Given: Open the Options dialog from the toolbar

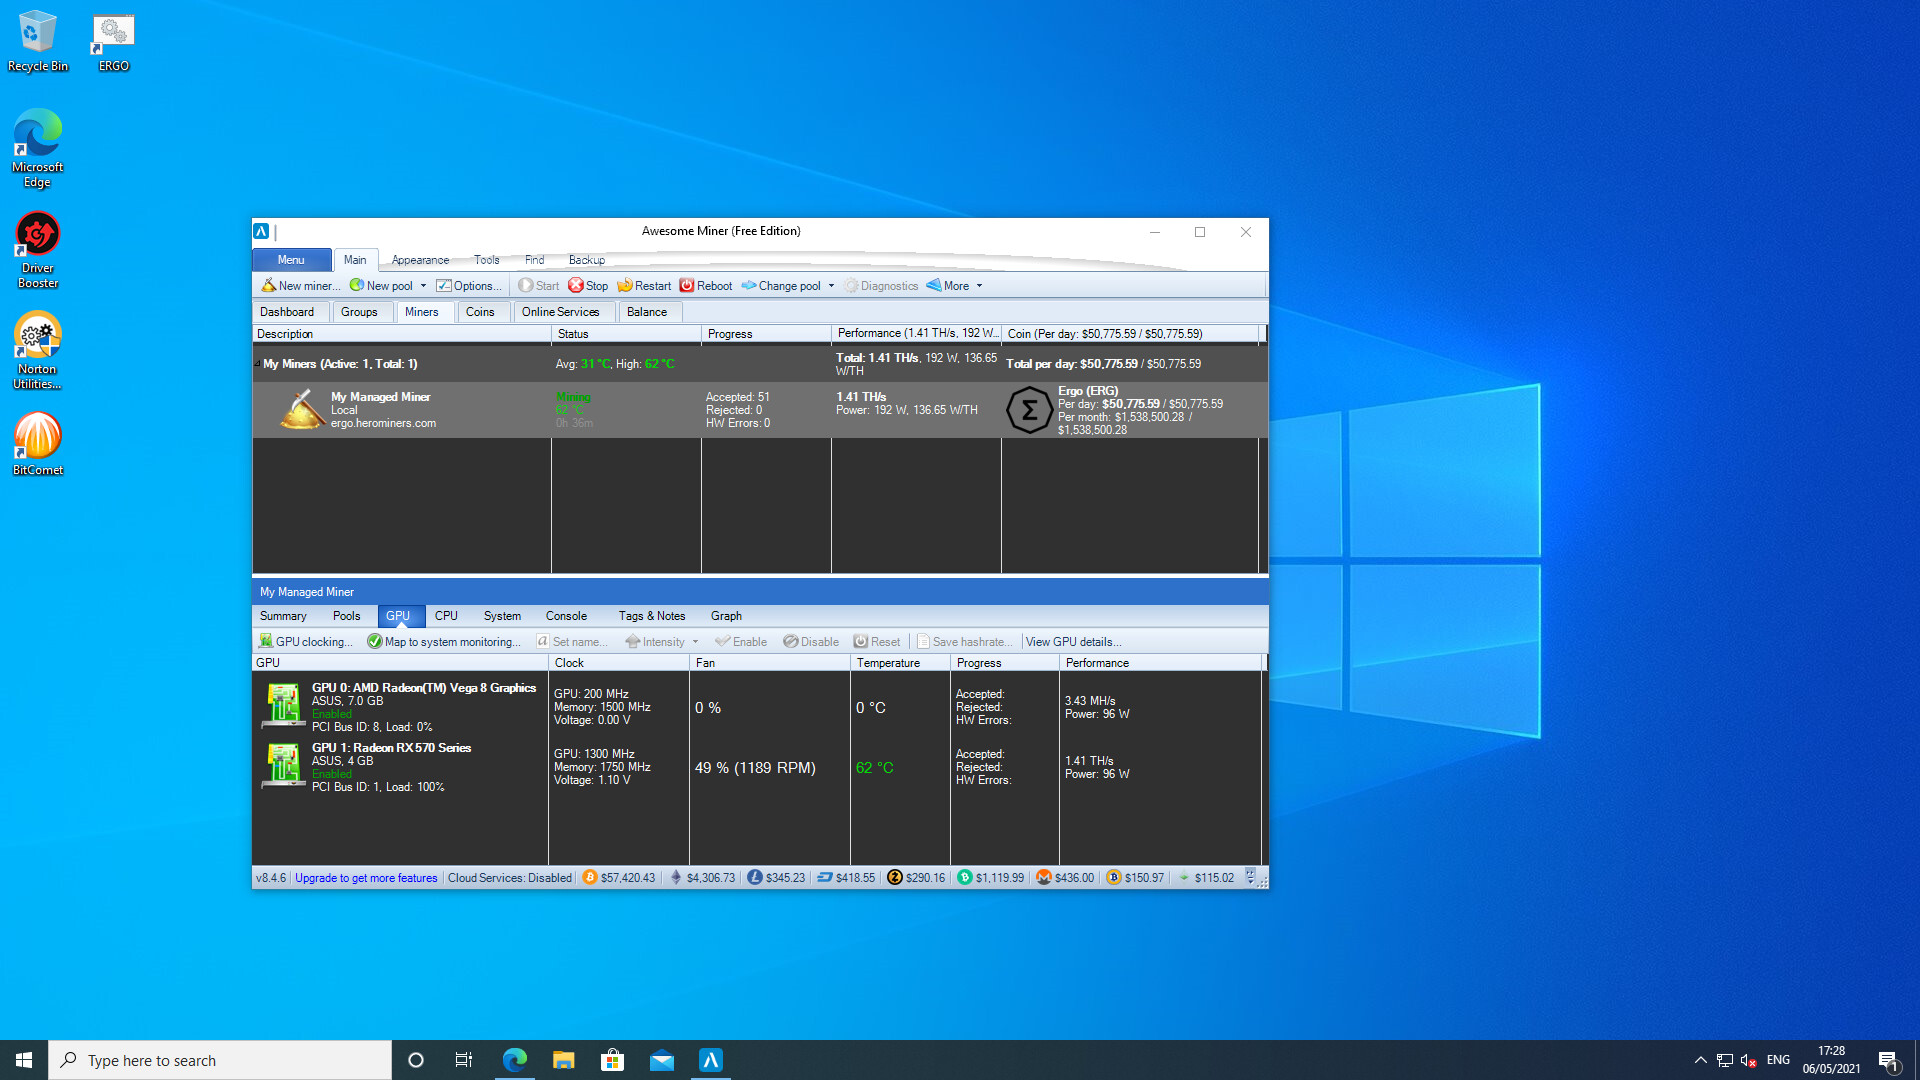Looking at the screenshot, I should pos(469,286).
